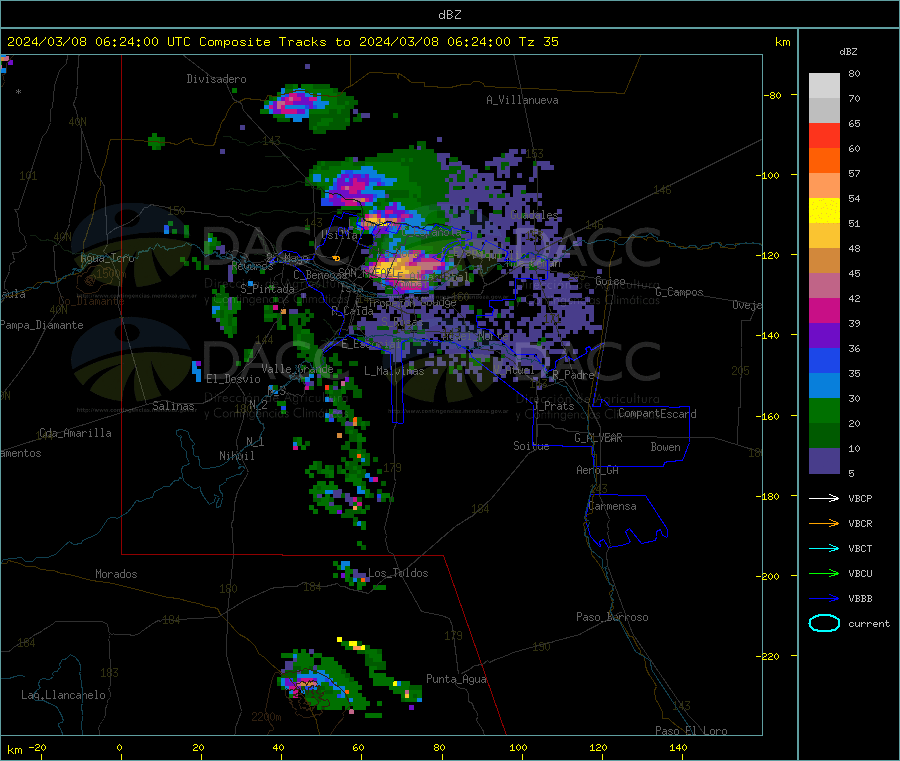Viewport: 900px width, 761px height.
Task: Click the G_Campos place label
Action: [x=679, y=292]
